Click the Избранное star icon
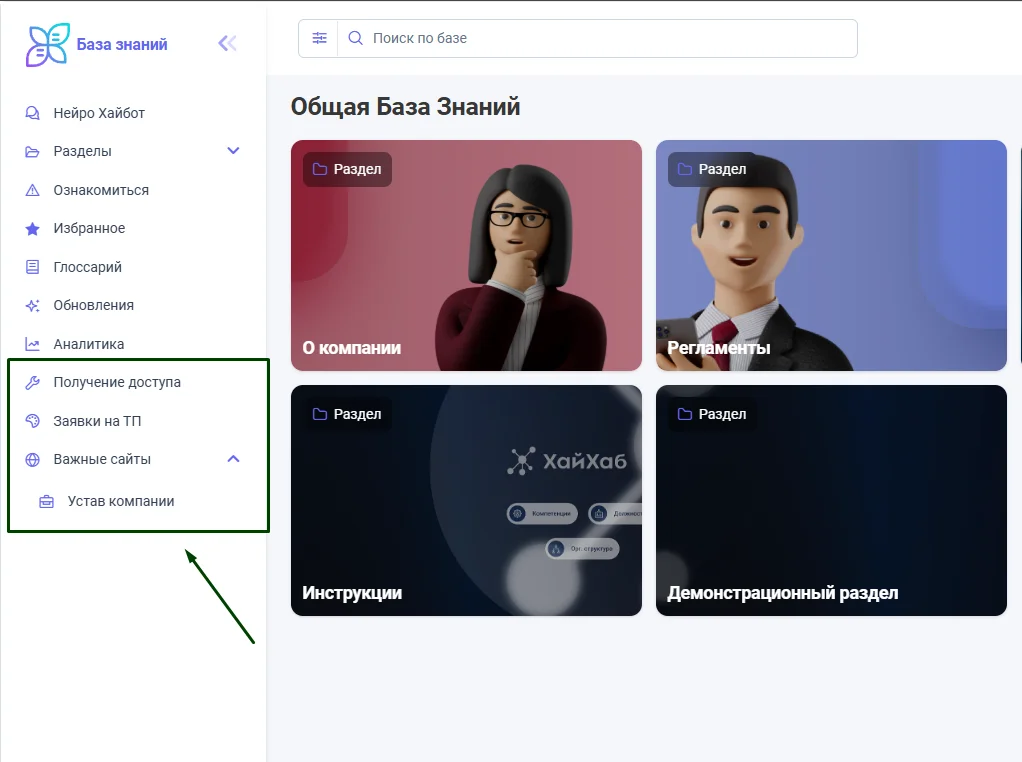 (33, 228)
